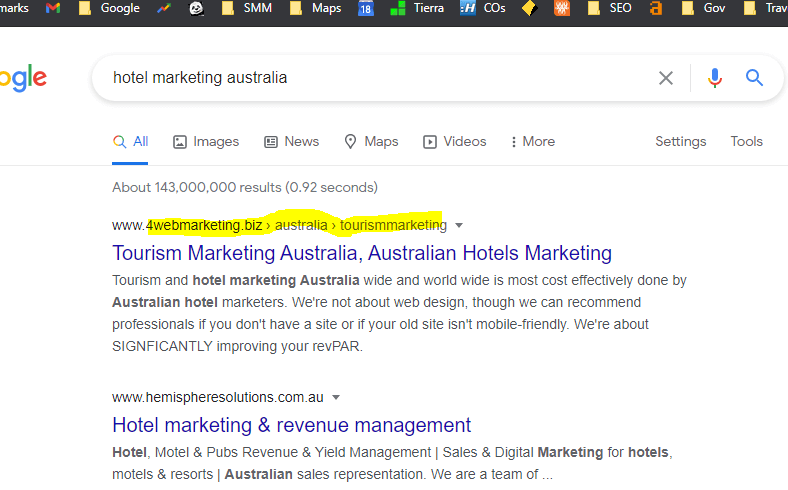This screenshot has width=788, height=490.
Task: Open the COs bookmark
Action: (x=483, y=8)
